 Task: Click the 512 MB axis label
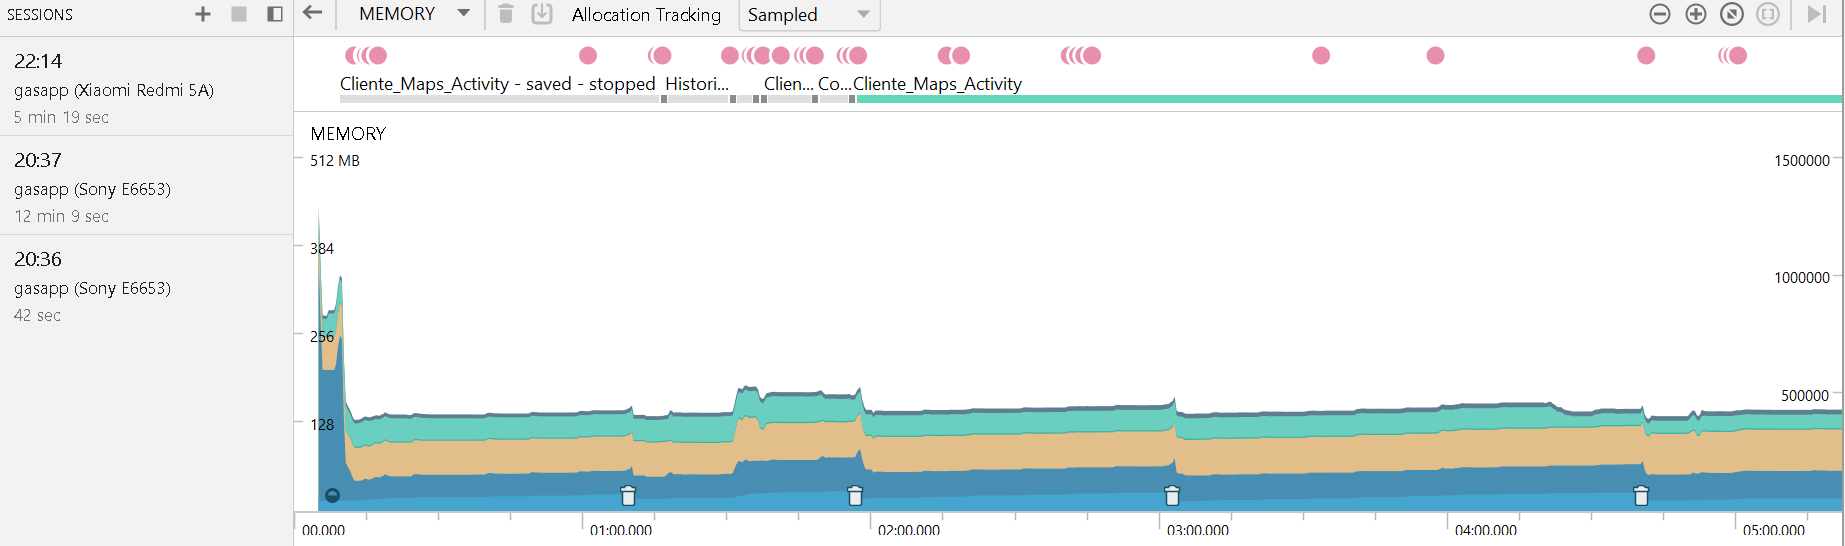point(335,161)
